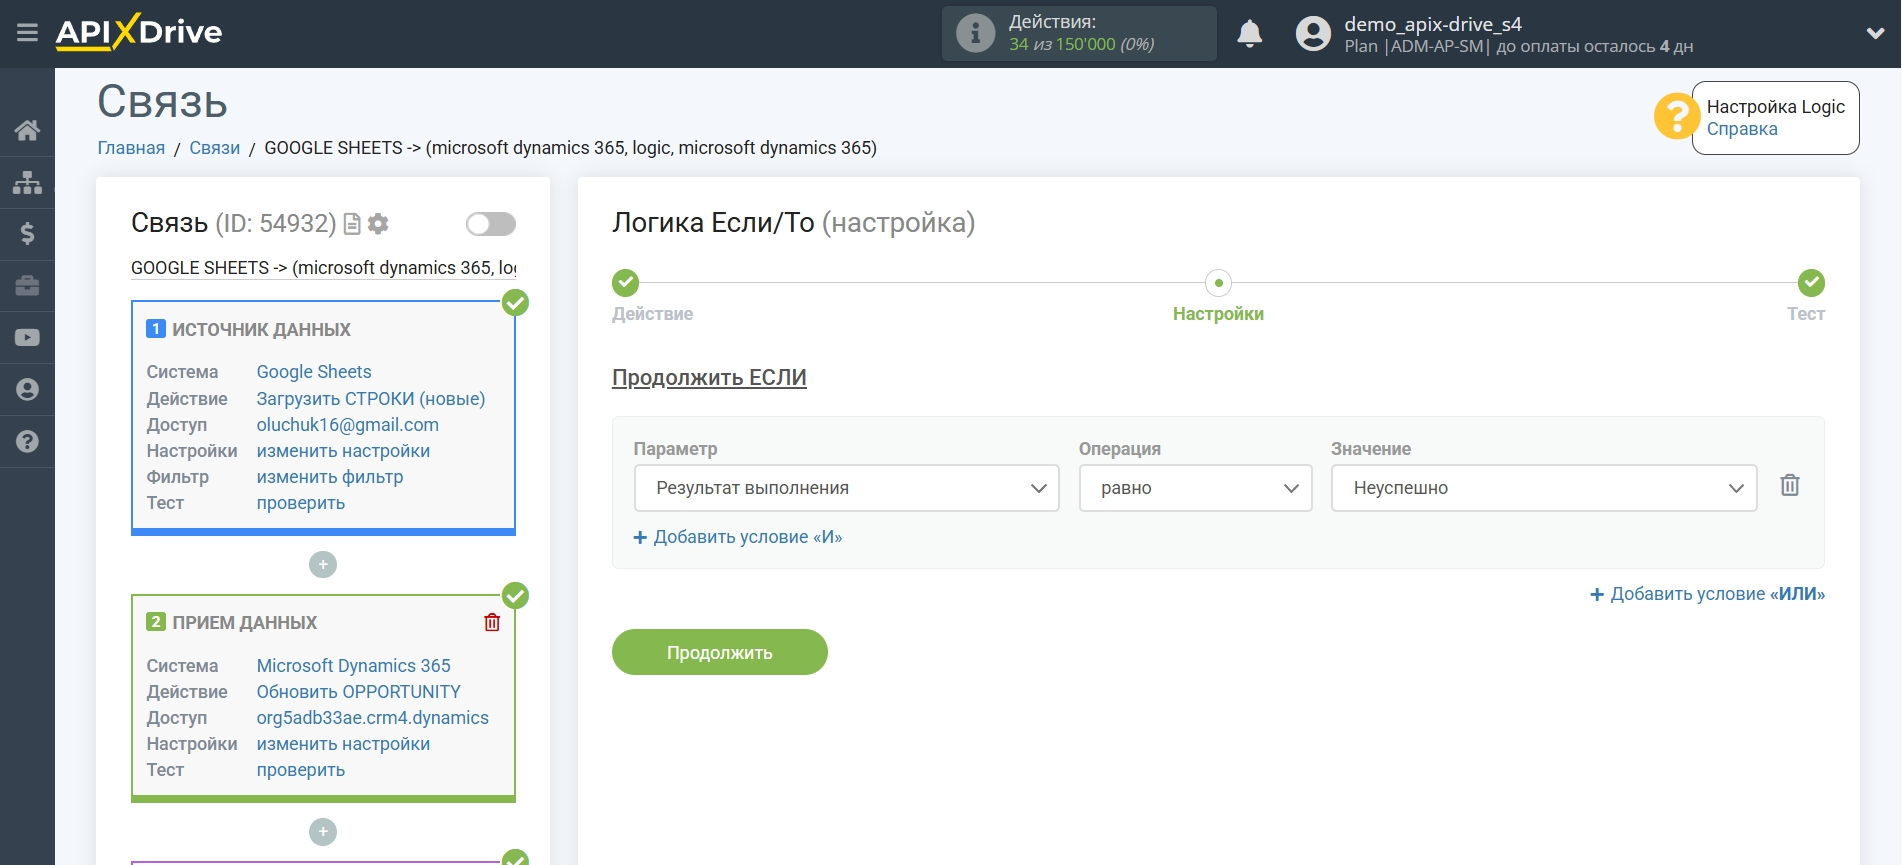Open Параметр dropdown Результат выполнения
Image resolution: width=1902 pixels, height=865 pixels.
coord(846,488)
